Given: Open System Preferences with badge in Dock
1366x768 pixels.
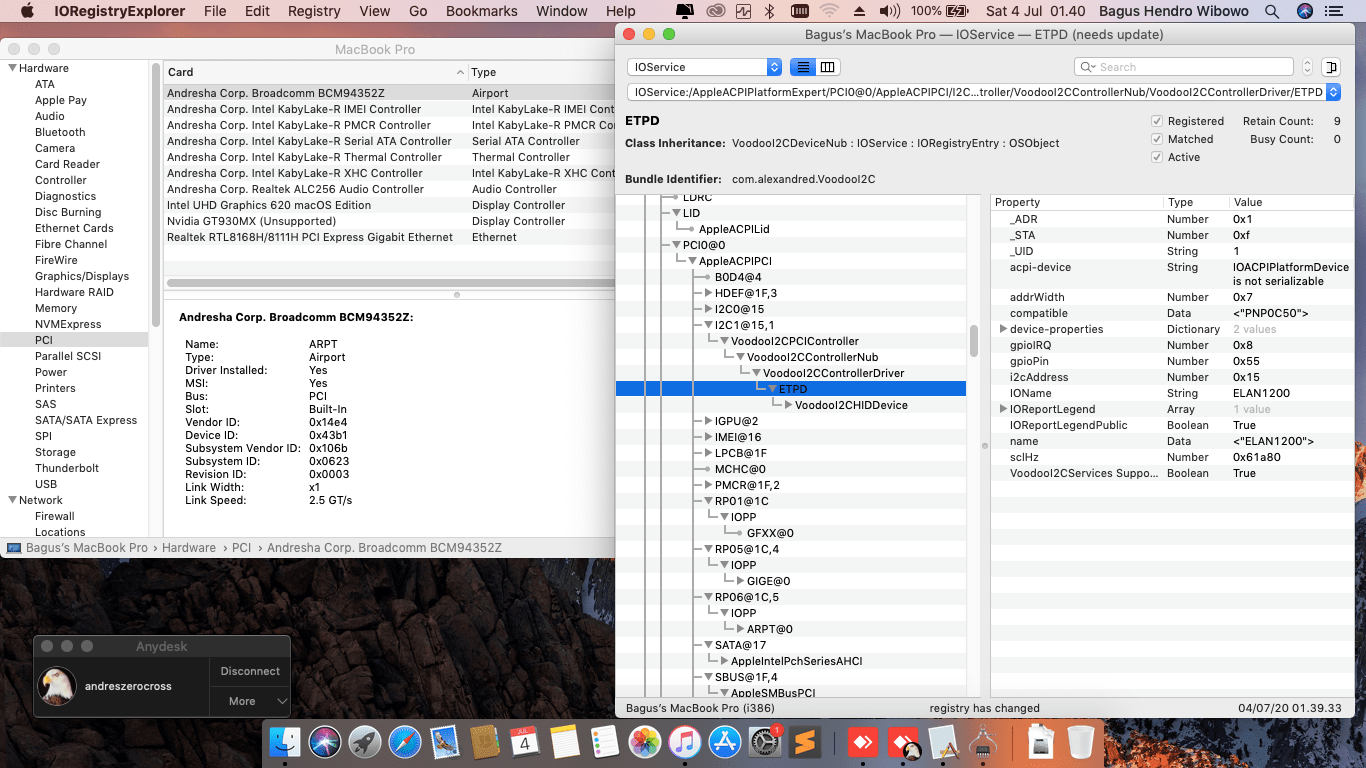Looking at the screenshot, I should pyautogui.click(x=765, y=743).
